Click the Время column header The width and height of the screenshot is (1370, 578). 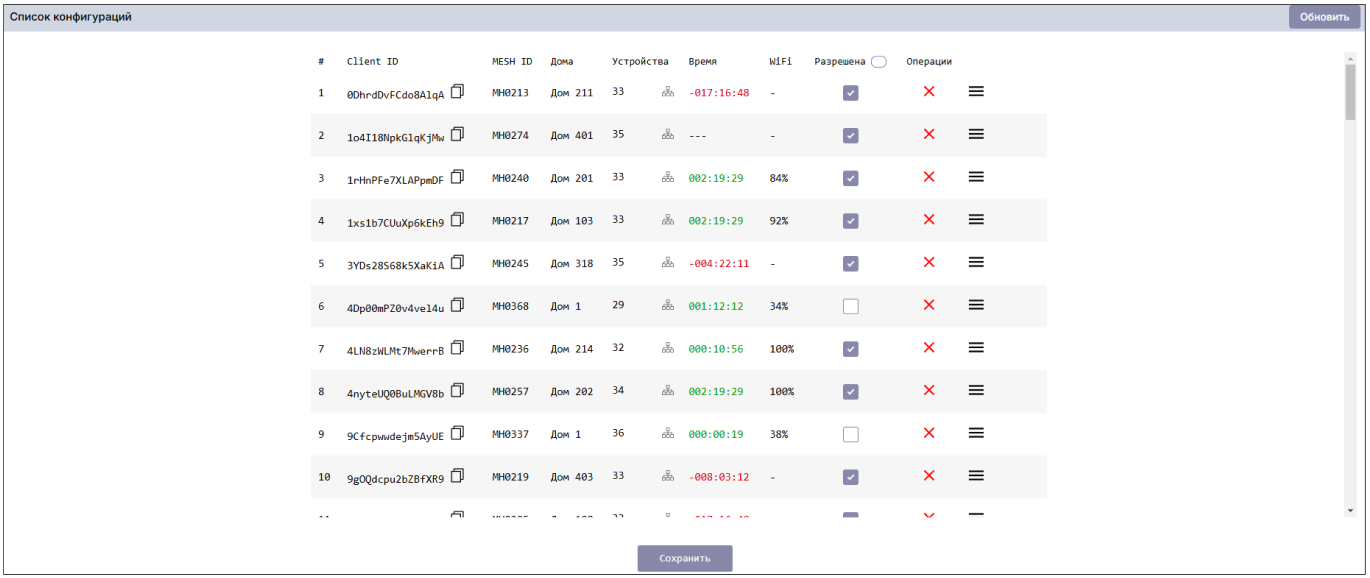pyautogui.click(x=702, y=62)
